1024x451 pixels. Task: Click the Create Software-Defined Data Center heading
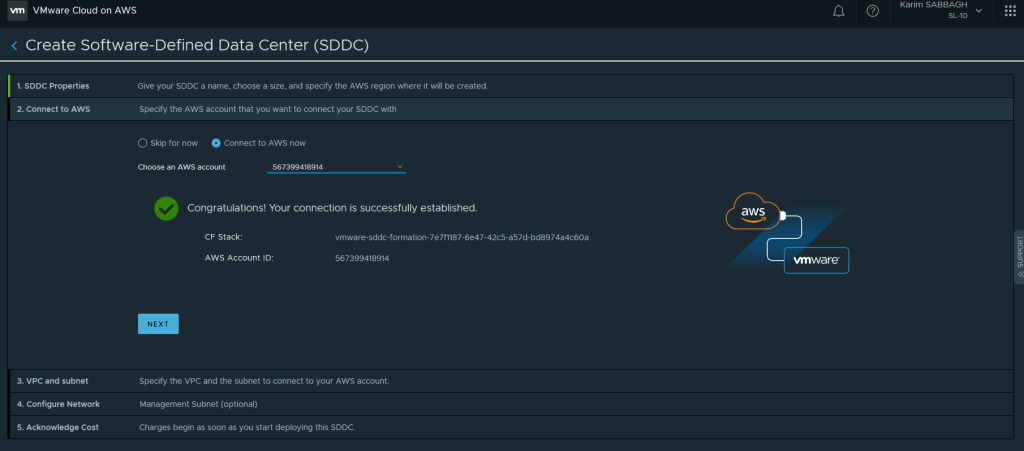pyautogui.click(x=197, y=46)
